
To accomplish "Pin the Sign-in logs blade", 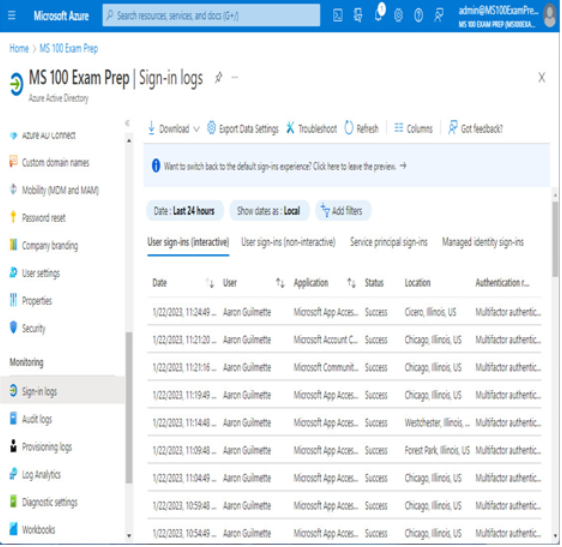I will (218, 77).
